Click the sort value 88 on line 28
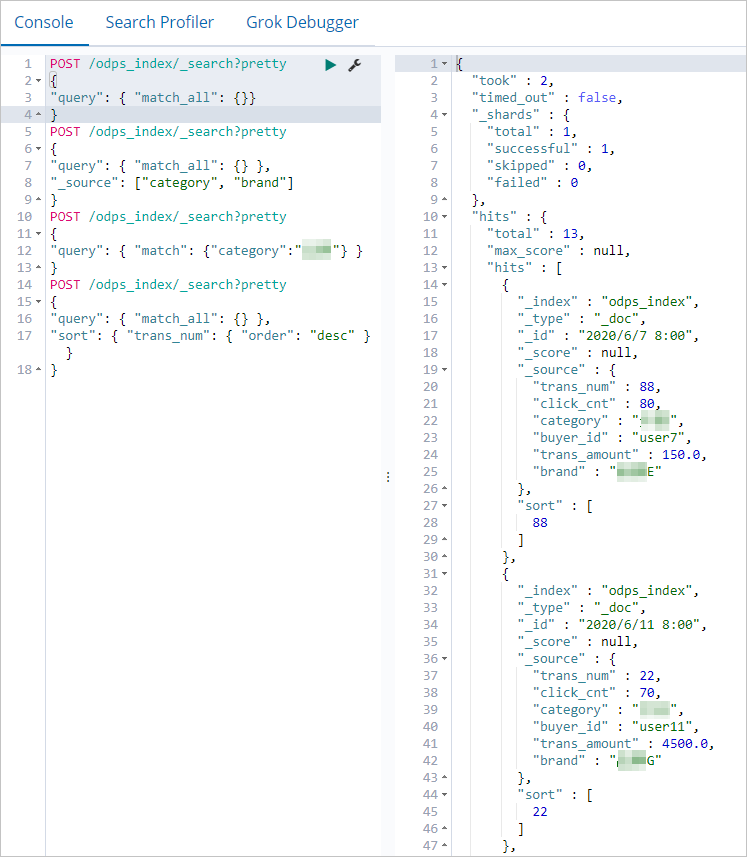Viewport: 747px width, 857px height. pyautogui.click(x=540, y=523)
